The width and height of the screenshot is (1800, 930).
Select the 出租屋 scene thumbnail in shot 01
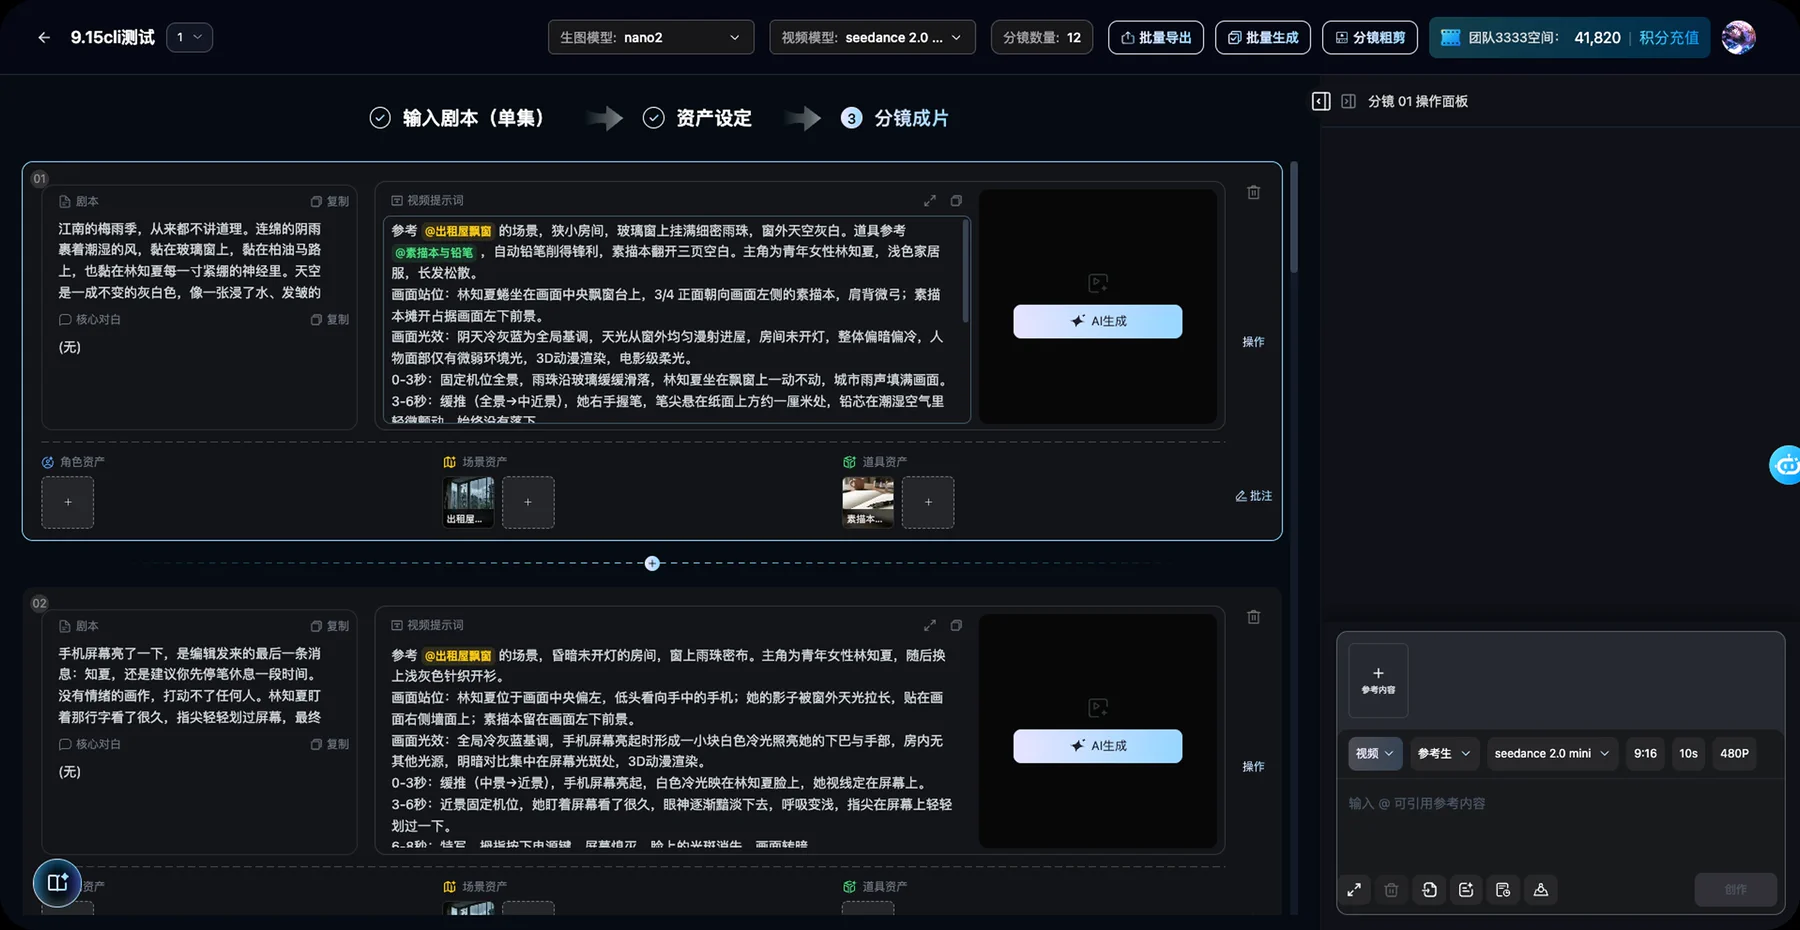468,502
